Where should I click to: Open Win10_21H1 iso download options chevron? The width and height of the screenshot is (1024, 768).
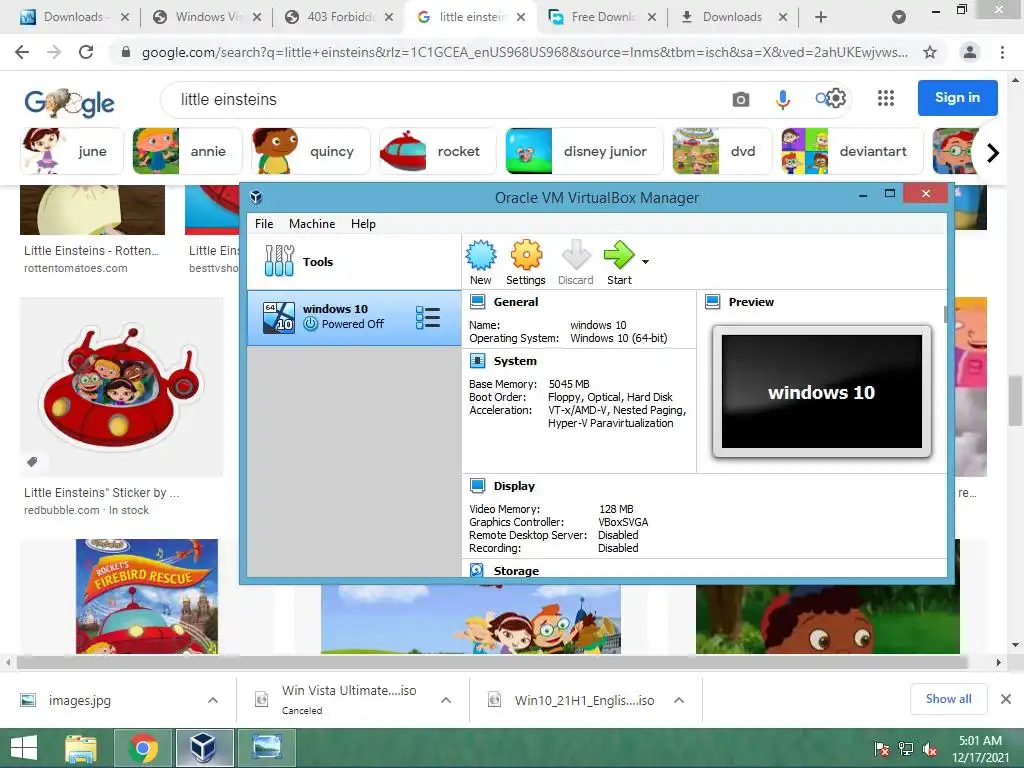(679, 700)
